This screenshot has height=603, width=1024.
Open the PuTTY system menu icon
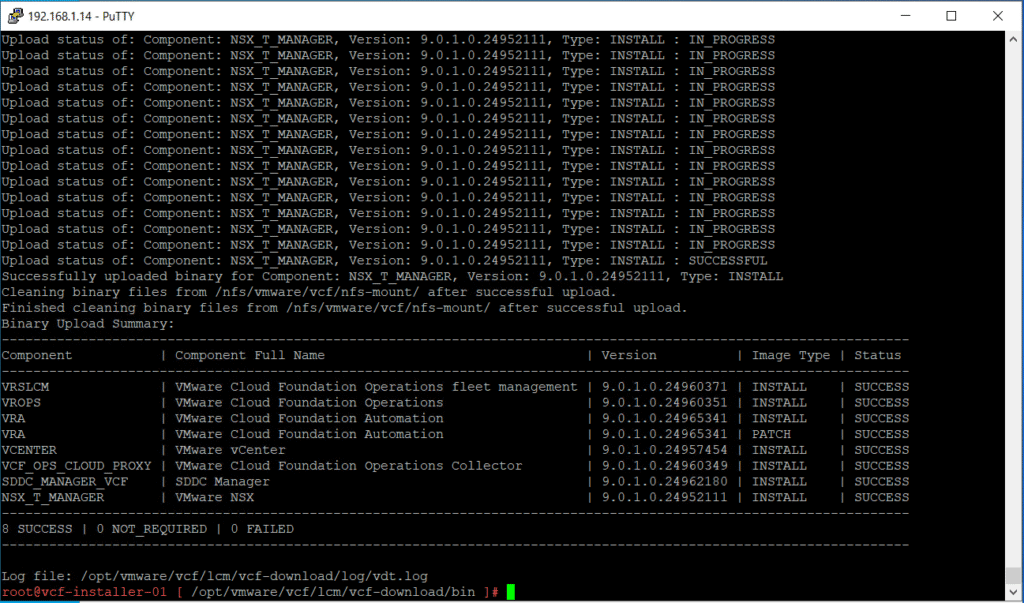[14, 16]
